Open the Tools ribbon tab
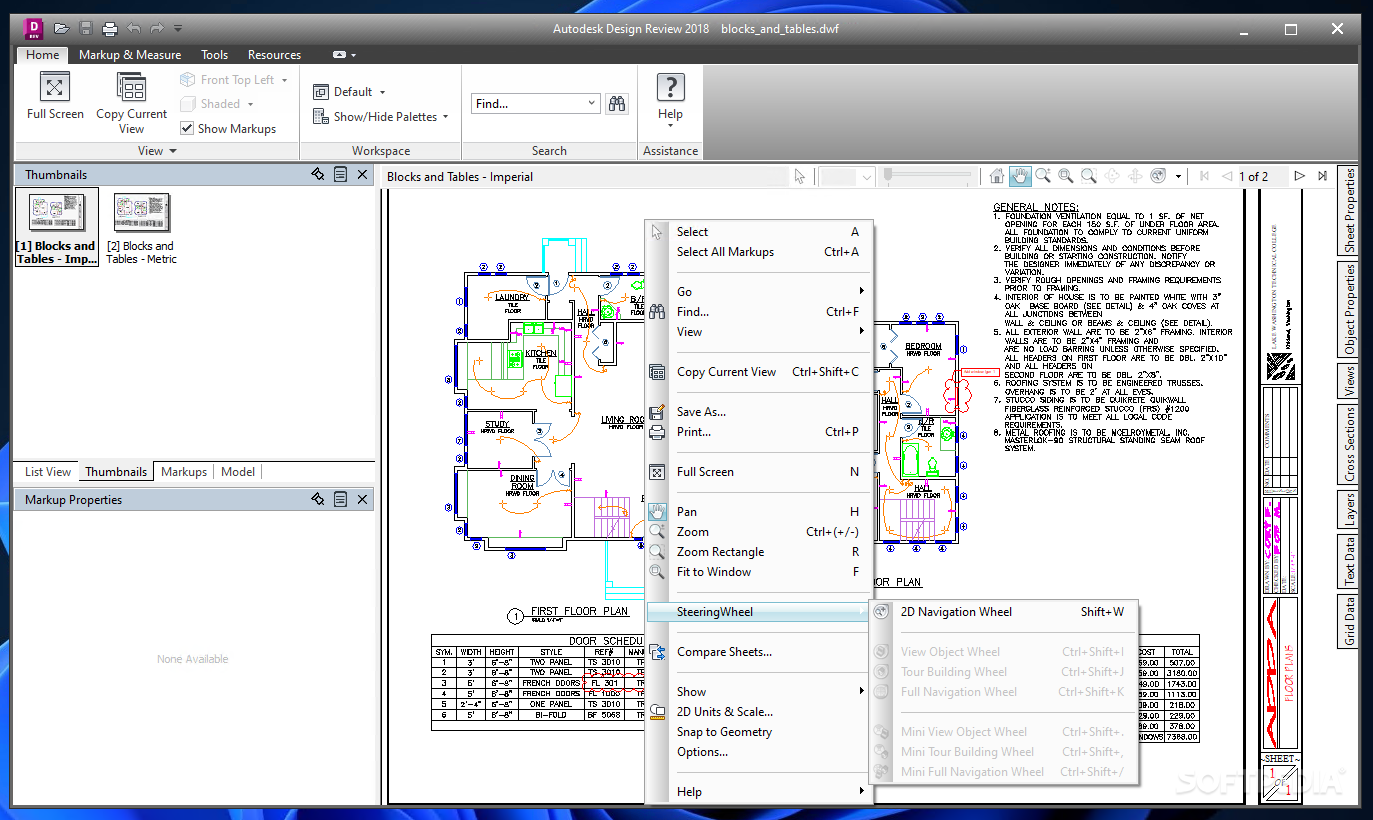This screenshot has width=1373, height=820. pos(214,55)
